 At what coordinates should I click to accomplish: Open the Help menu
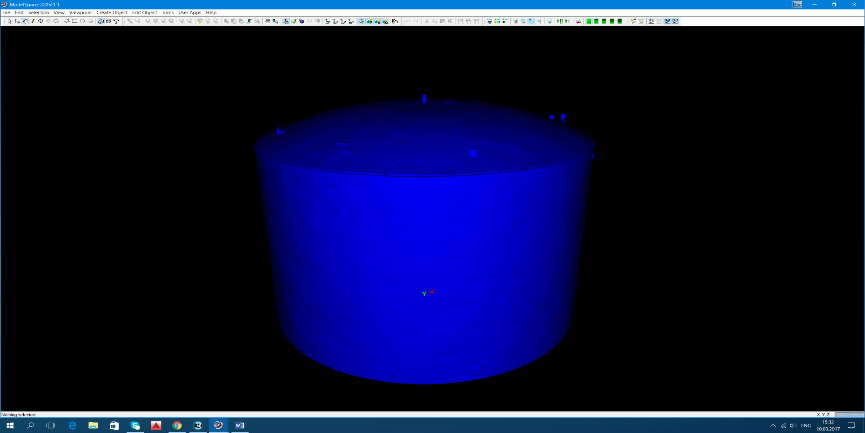[x=211, y=12]
